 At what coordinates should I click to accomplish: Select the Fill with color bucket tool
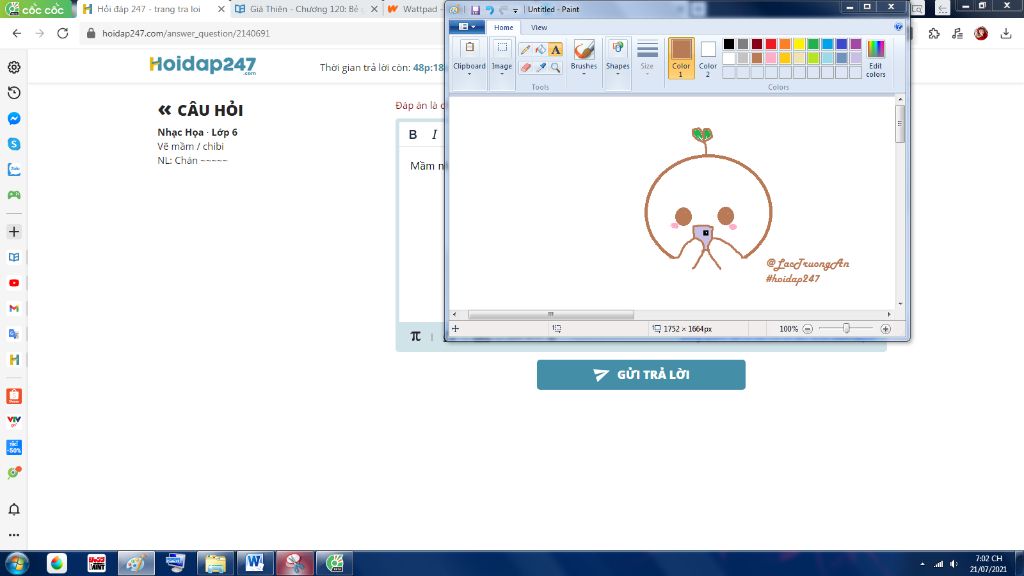coord(541,50)
